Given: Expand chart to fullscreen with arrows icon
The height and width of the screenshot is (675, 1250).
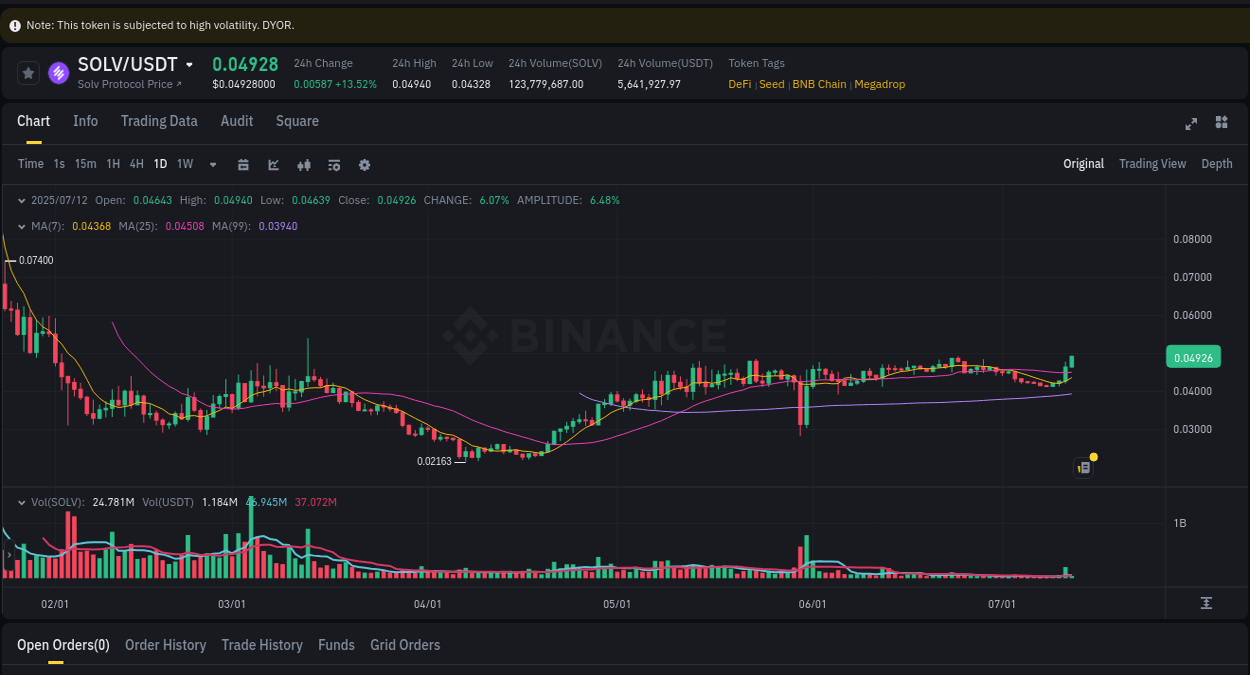Looking at the screenshot, I should click(x=1191, y=122).
